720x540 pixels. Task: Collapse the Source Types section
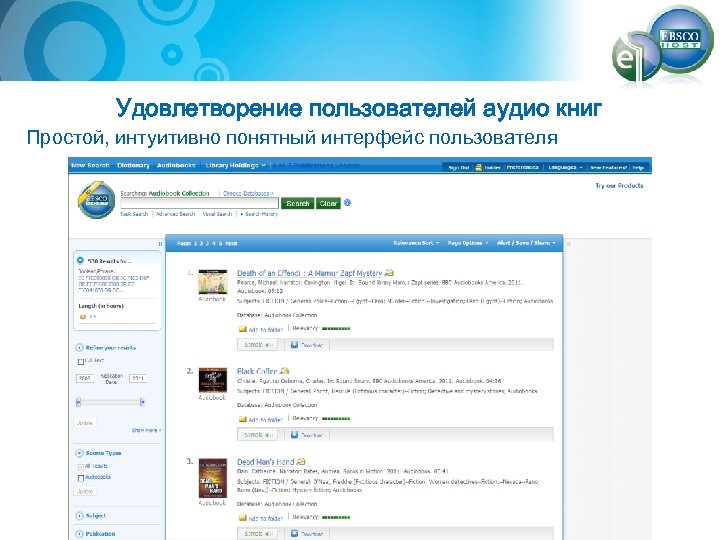coord(79,453)
